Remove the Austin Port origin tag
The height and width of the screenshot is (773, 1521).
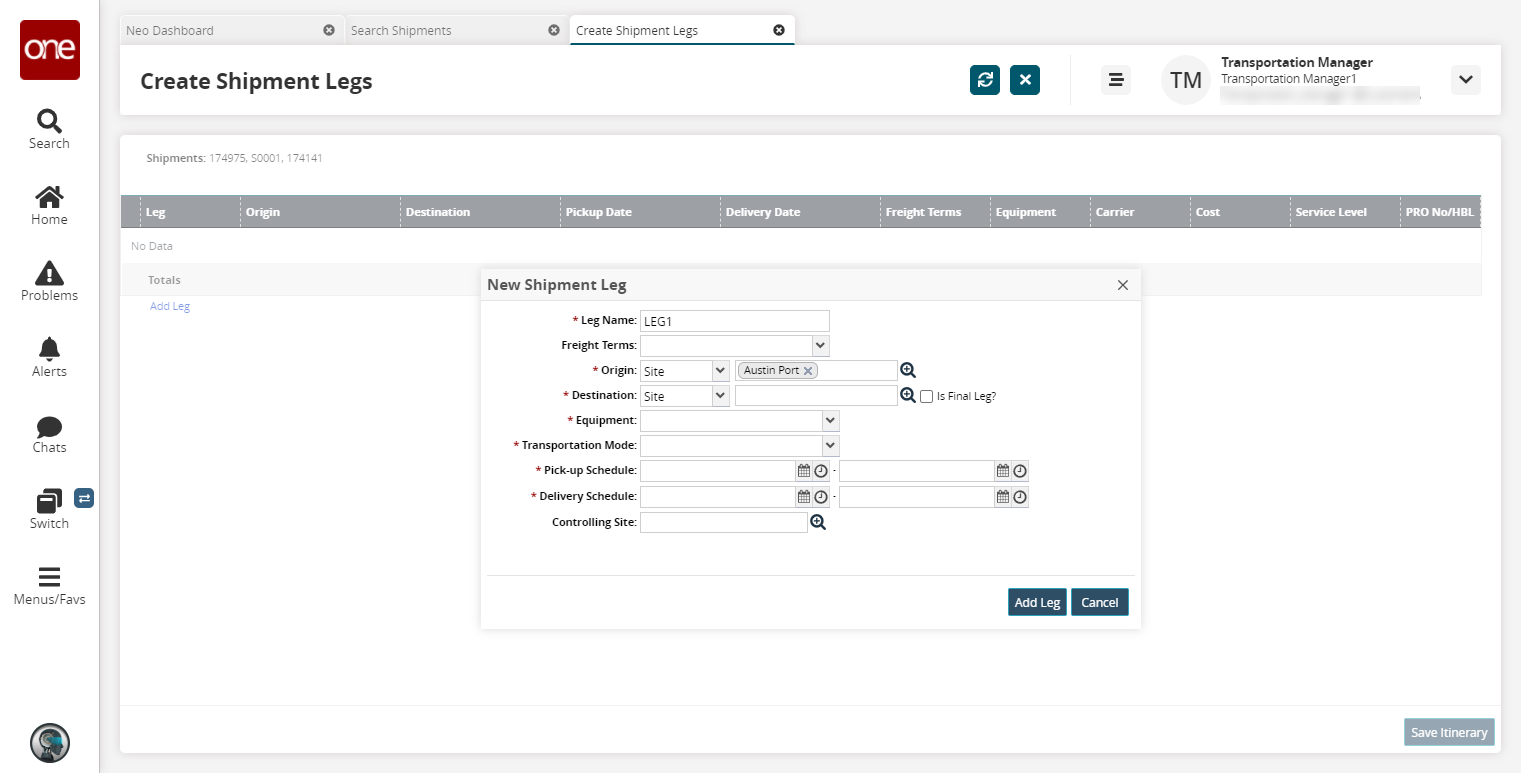[x=808, y=371]
